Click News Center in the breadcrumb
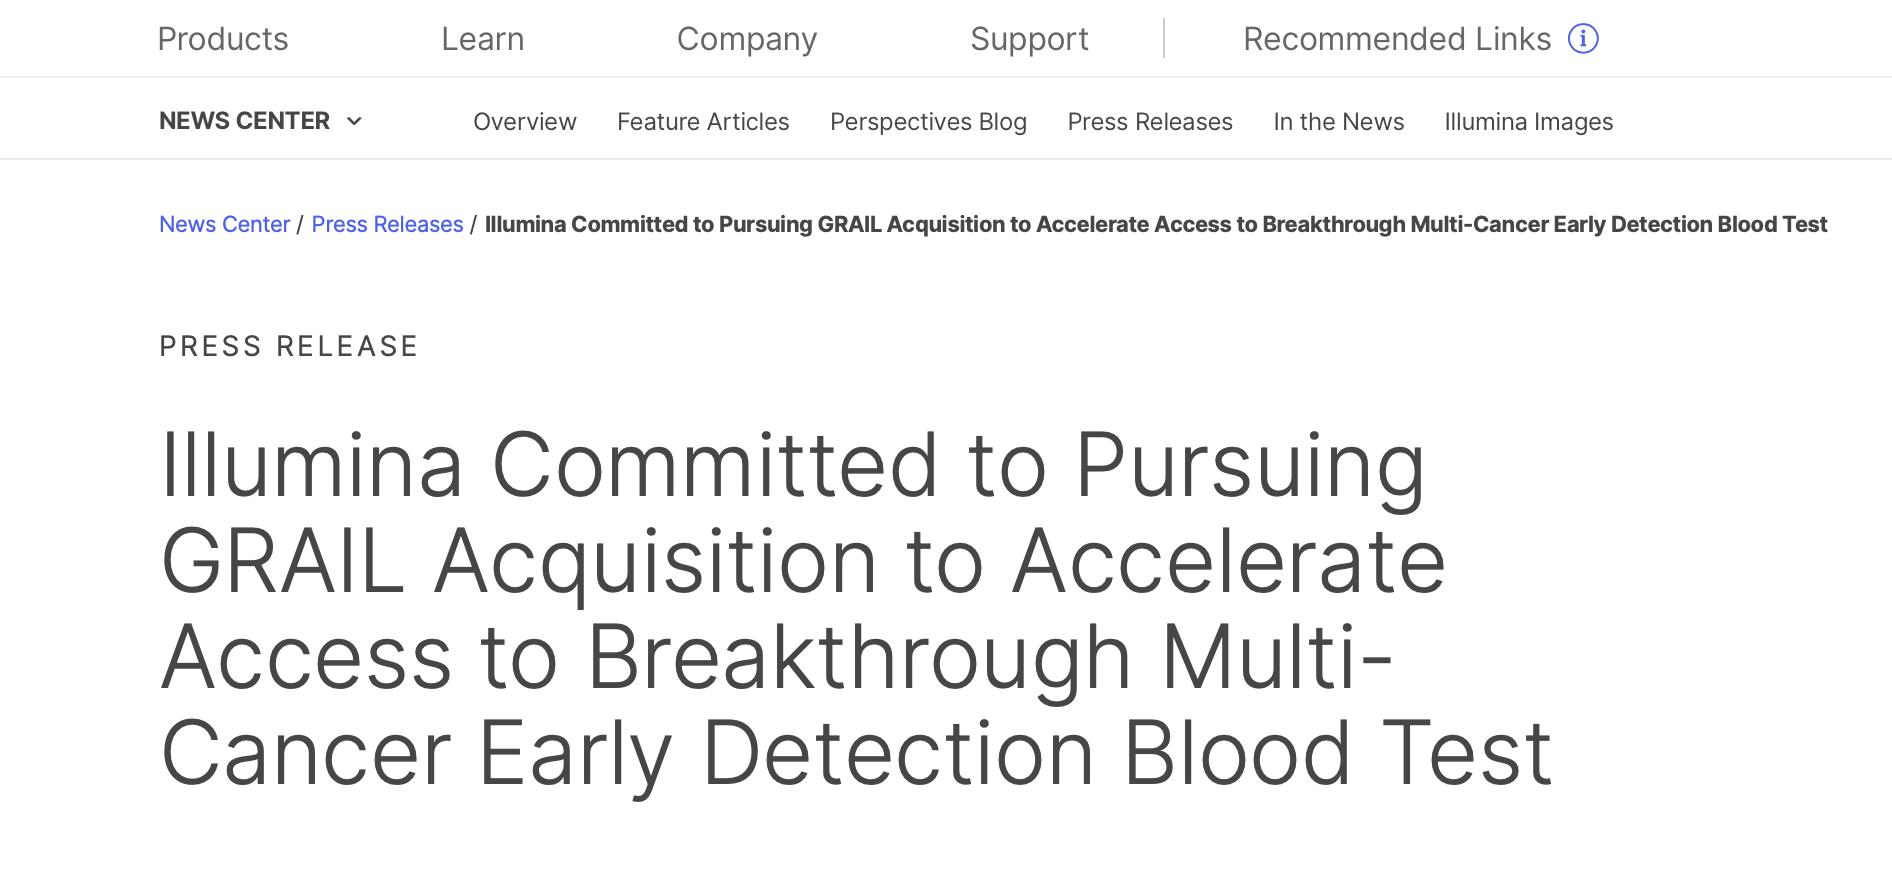The height and width of the screenshot is (882, 1892). (224, 224)
